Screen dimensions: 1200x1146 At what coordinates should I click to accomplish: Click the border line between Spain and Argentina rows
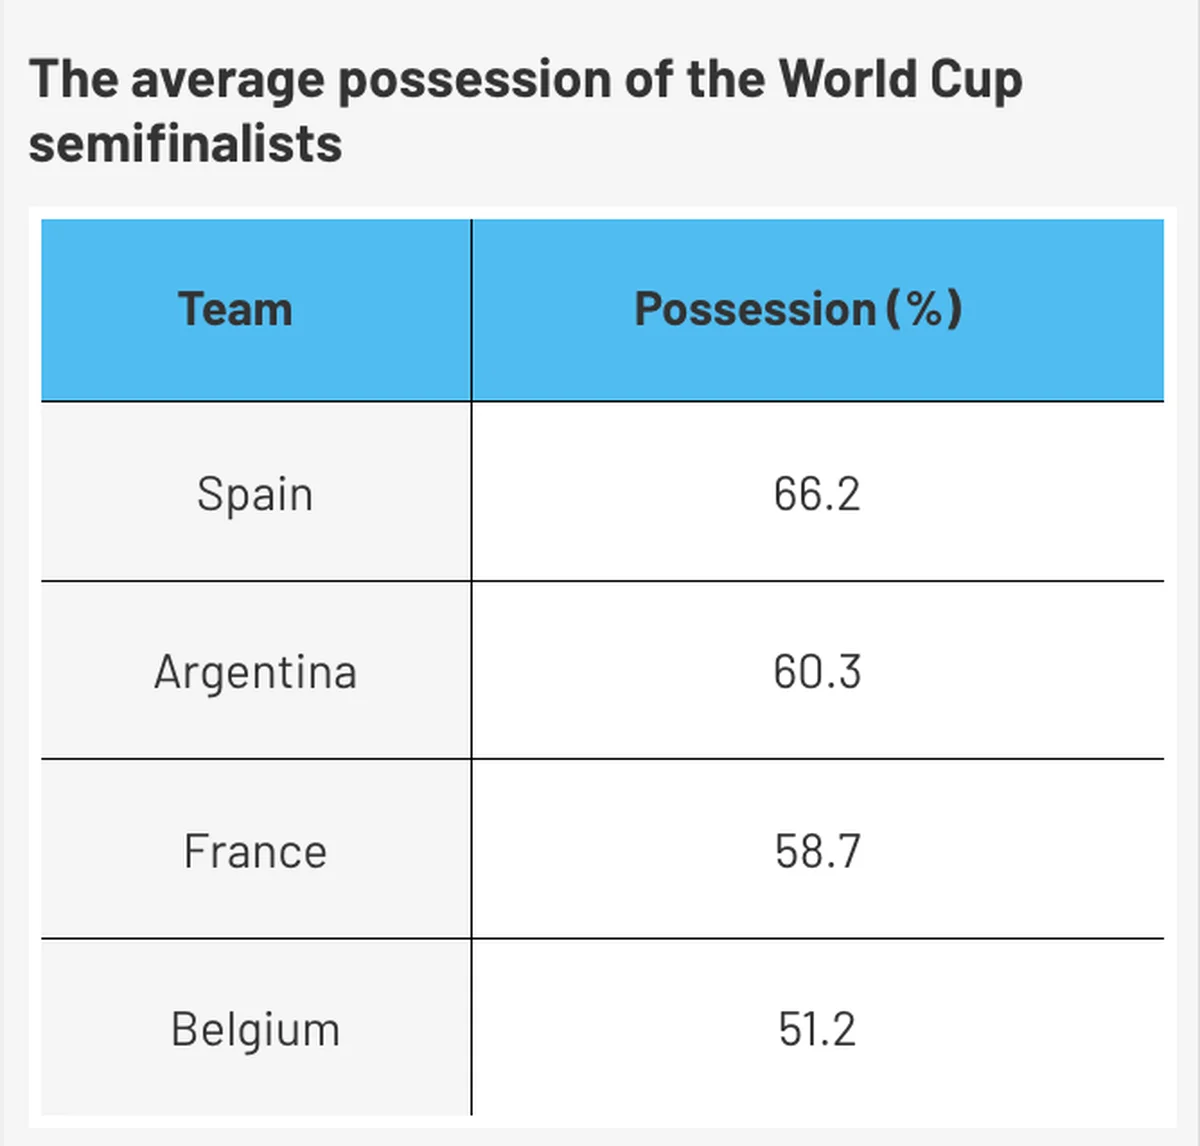603,581
